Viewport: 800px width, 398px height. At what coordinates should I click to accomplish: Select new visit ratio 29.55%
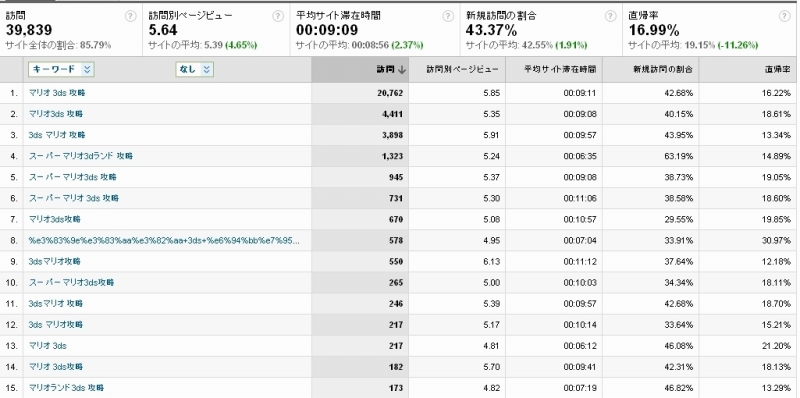(679, 219)
